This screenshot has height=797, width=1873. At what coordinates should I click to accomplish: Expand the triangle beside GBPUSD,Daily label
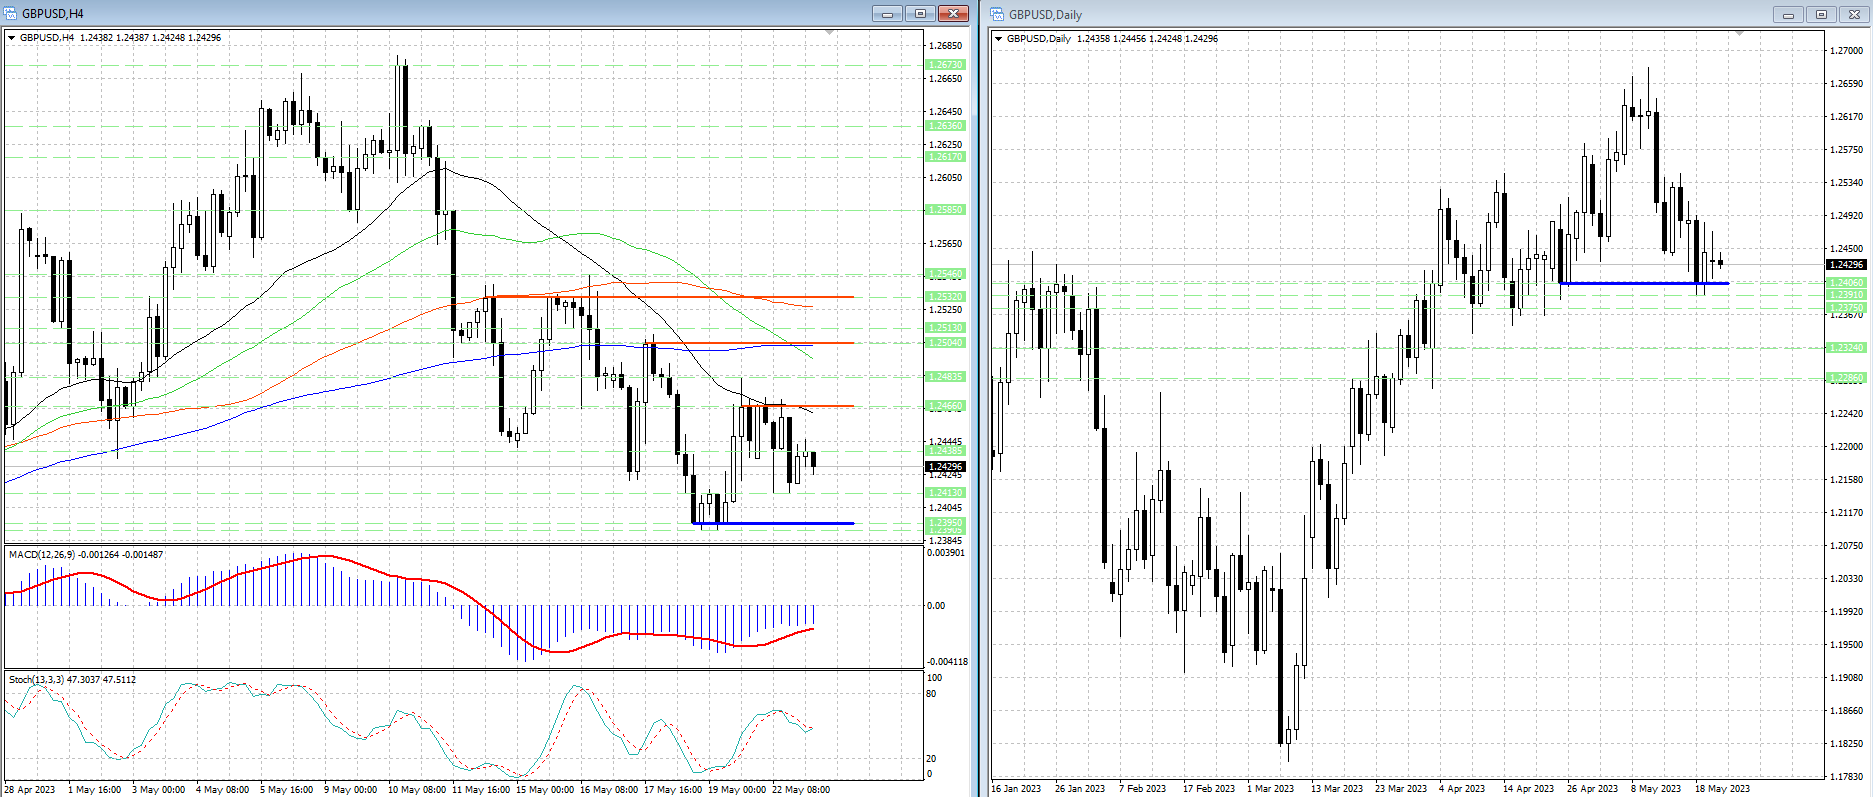pos(998,39)
